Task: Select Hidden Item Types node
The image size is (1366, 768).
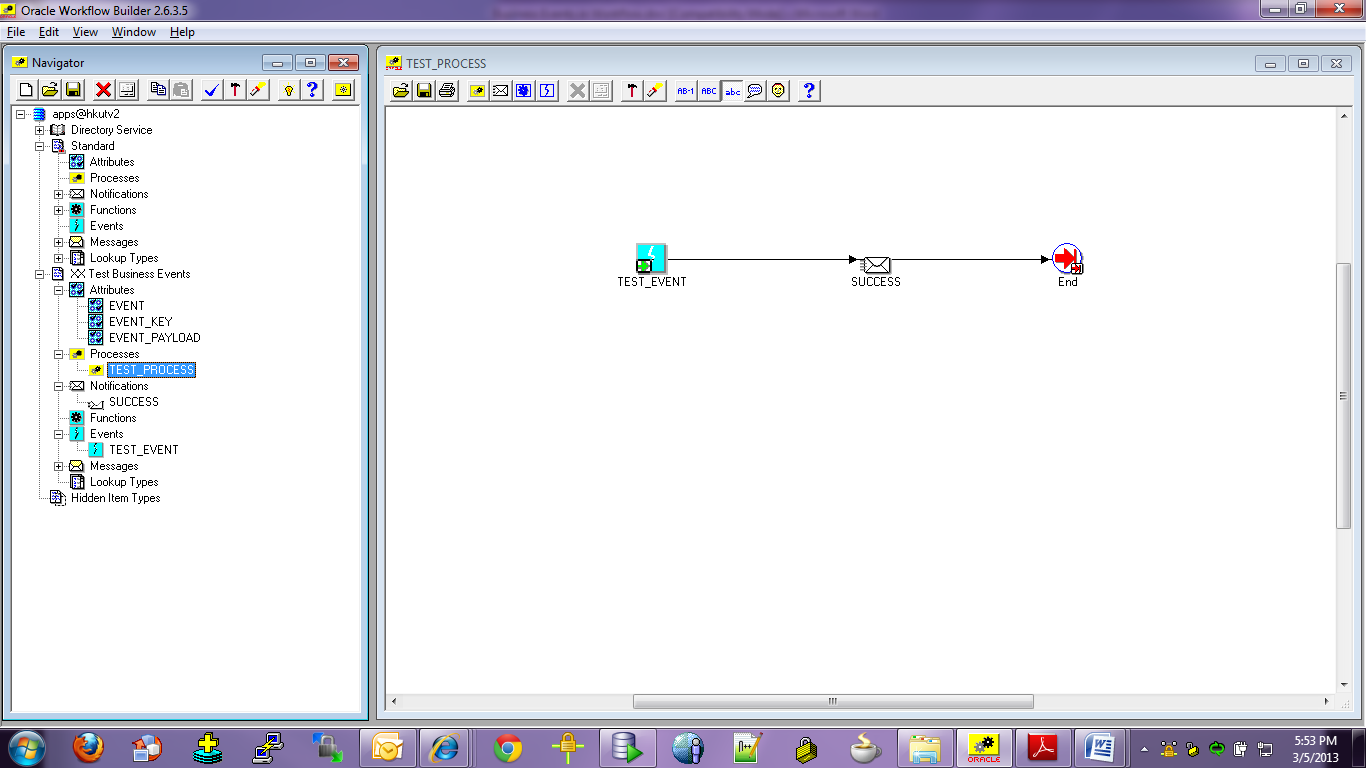Action: coord(115,498)
